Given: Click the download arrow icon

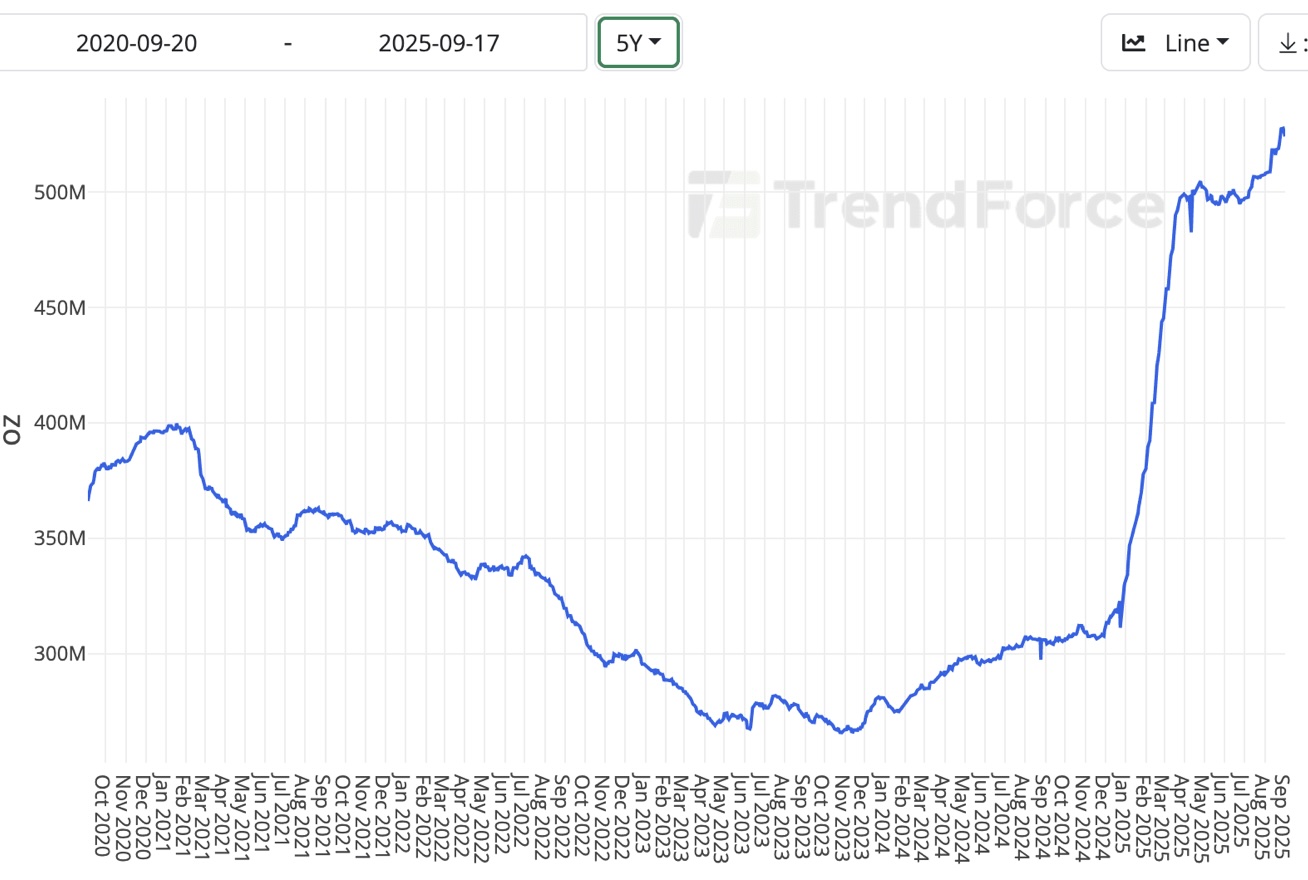Looking at the screenshot, I should coord(1287,43).
